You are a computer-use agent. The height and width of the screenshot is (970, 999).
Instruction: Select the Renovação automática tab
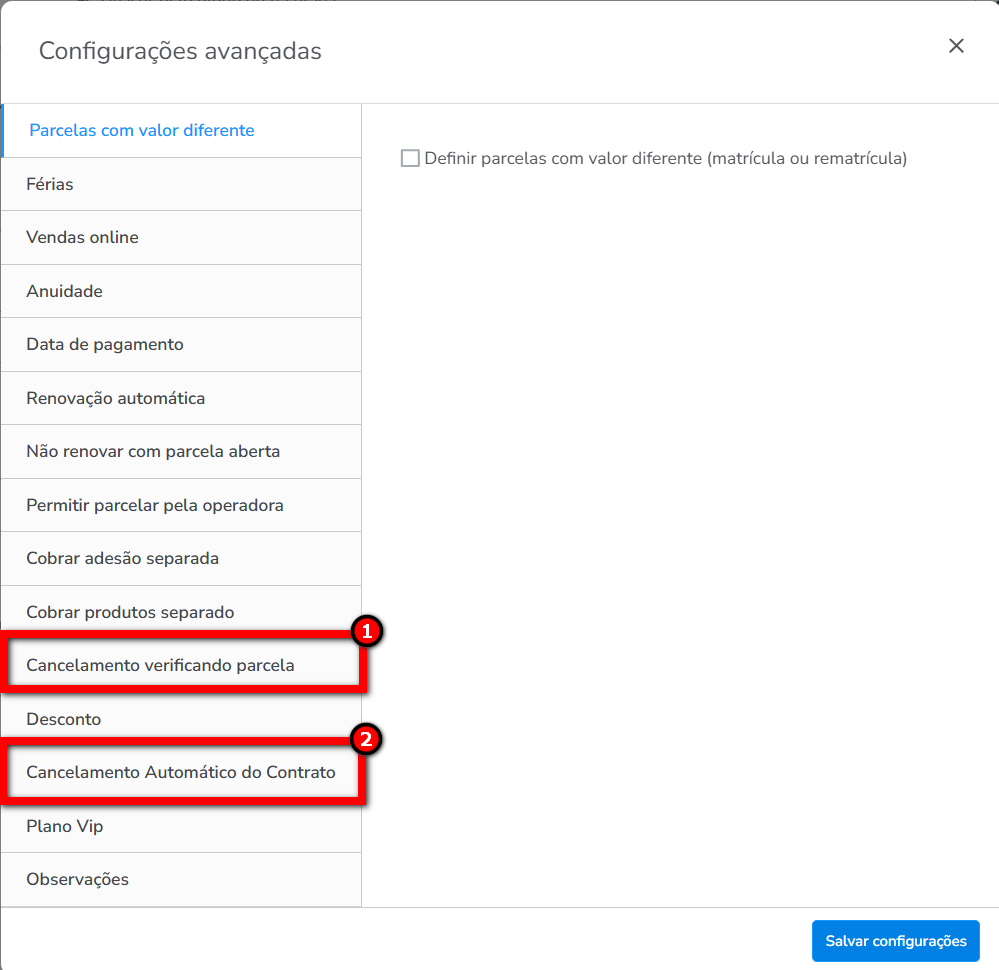pos(116,398)
